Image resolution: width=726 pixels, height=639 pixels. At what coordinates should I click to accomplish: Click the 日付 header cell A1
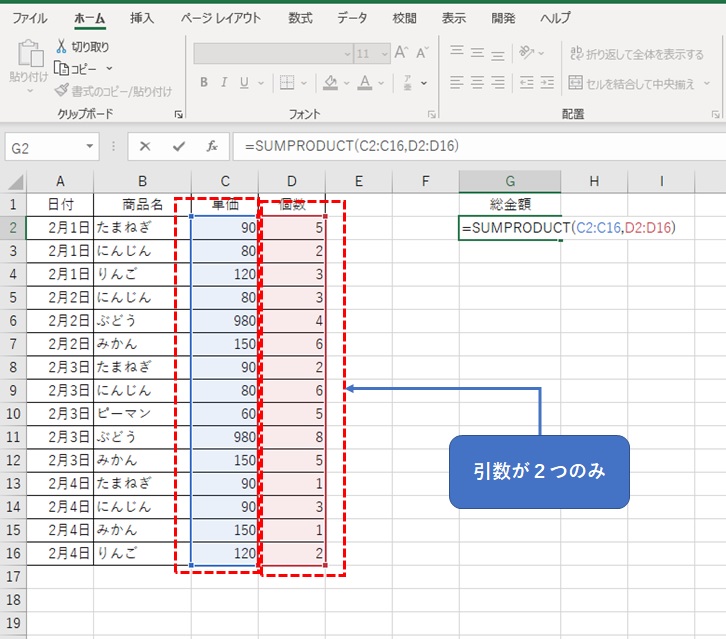(60, 204)
